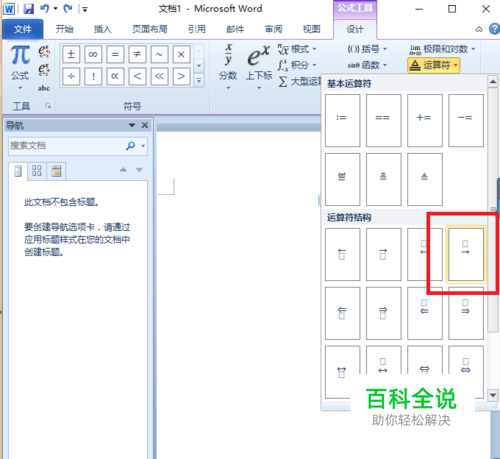
Task: Open the 函数 function dropdown
Action: 367,65
